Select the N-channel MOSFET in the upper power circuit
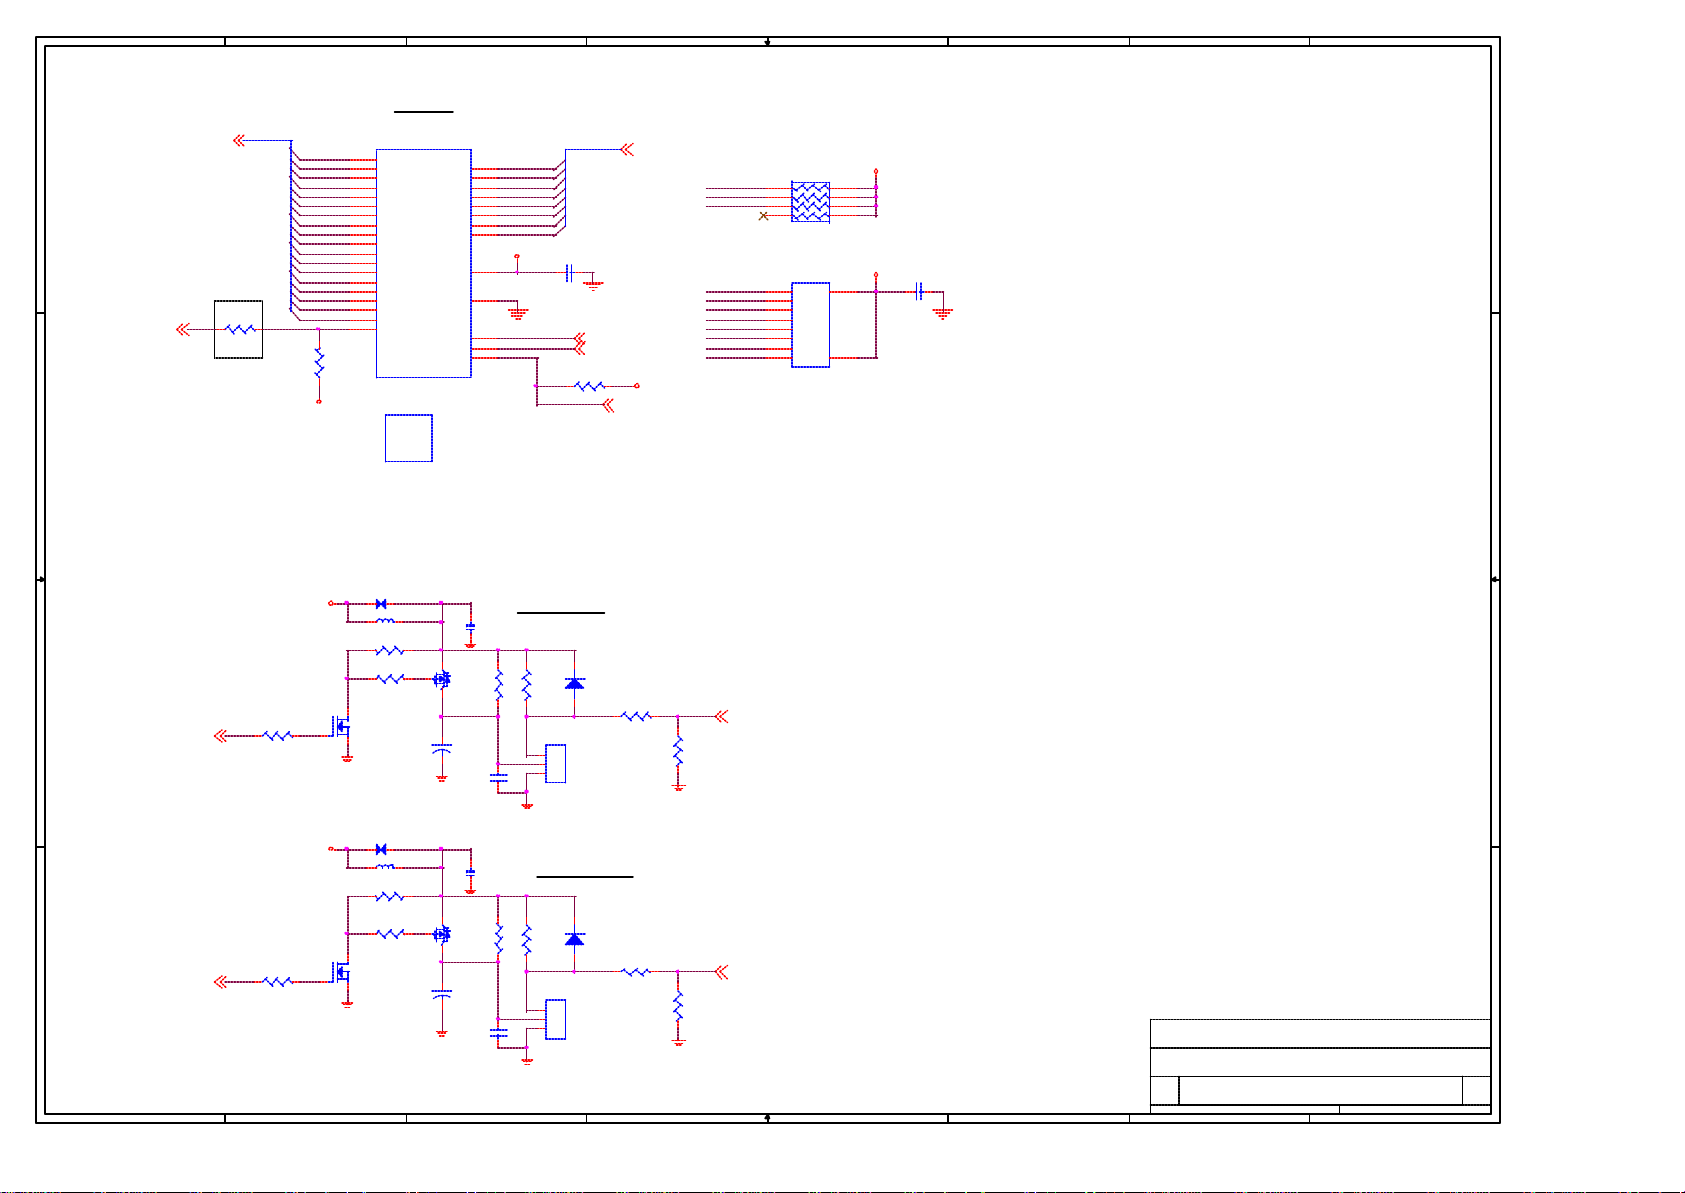This screenshot has width=1685, height=1193. click(x=342, y=727)
